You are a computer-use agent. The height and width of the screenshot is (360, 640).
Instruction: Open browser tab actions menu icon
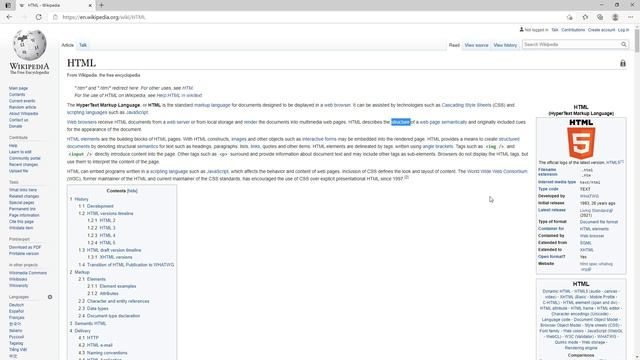(8, 5)
